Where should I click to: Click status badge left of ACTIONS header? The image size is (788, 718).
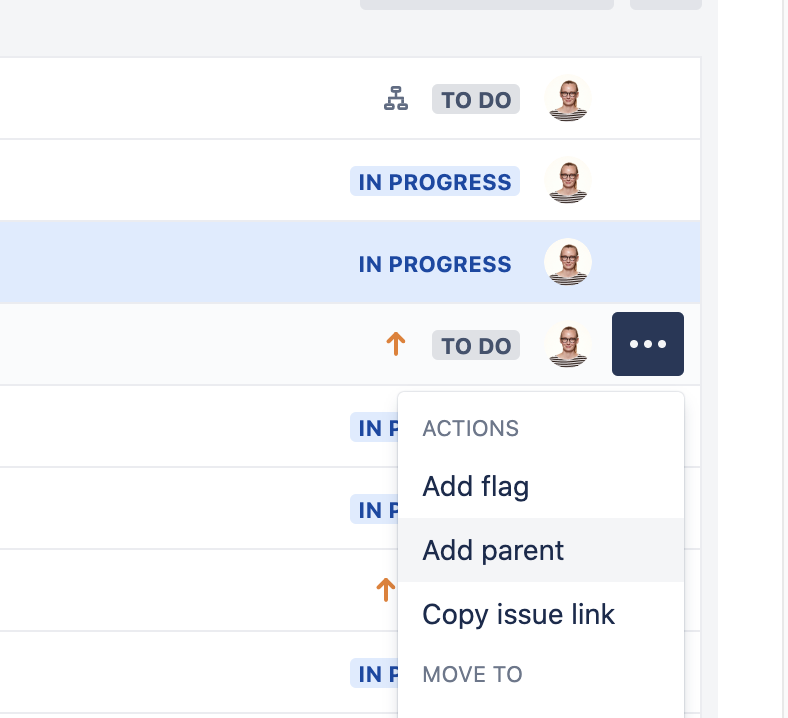pyautogui.click(x=374, y=428)
